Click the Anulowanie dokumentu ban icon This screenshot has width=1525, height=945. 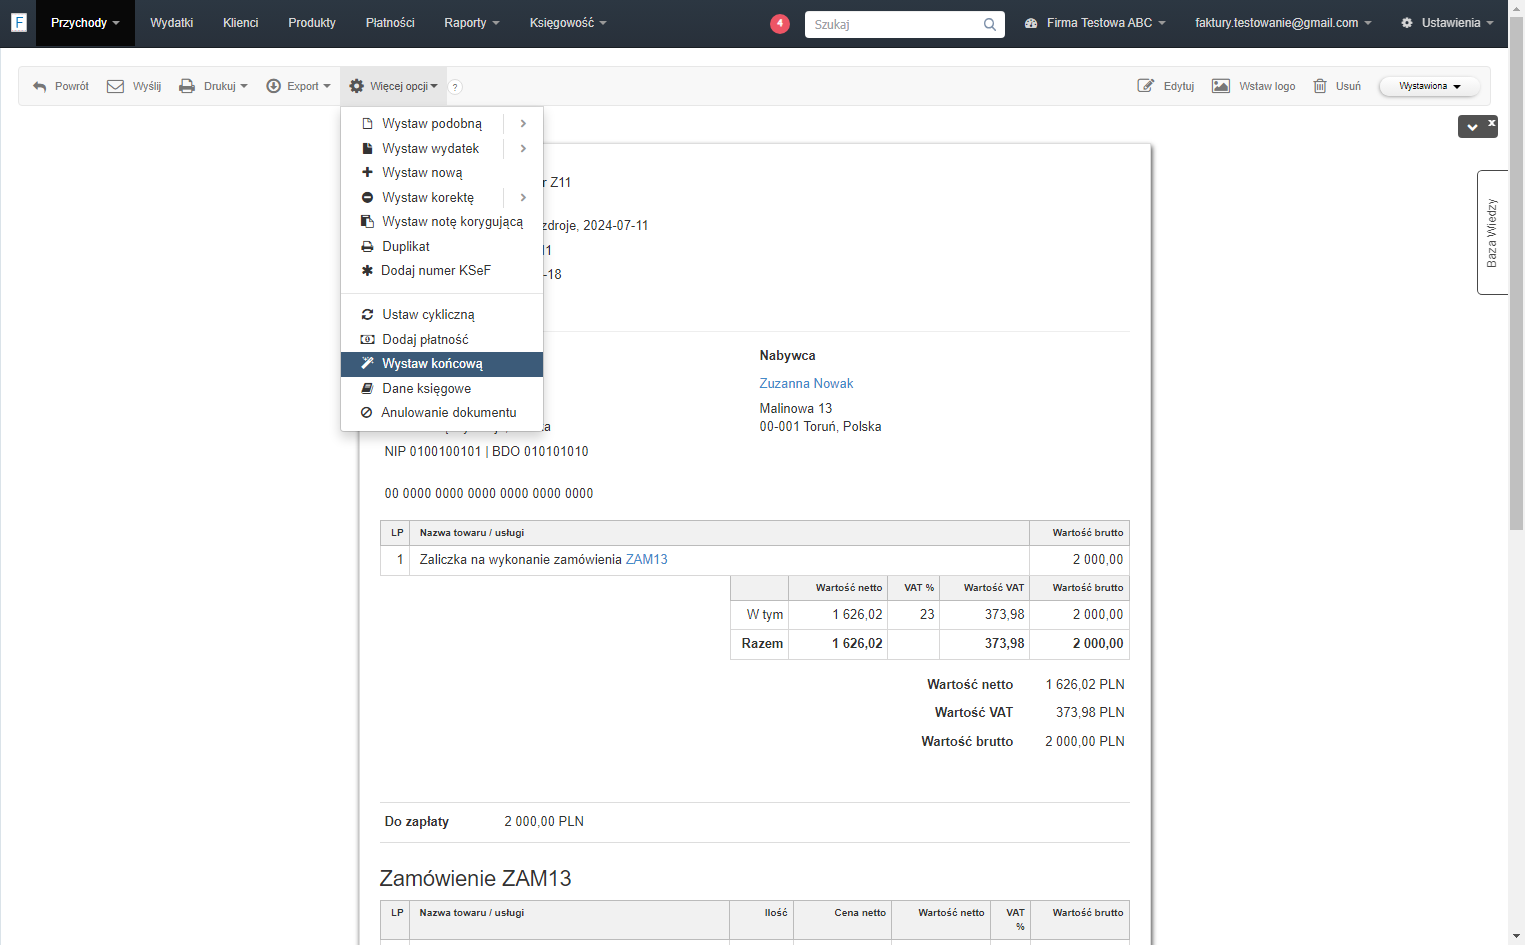coord(367,412)
